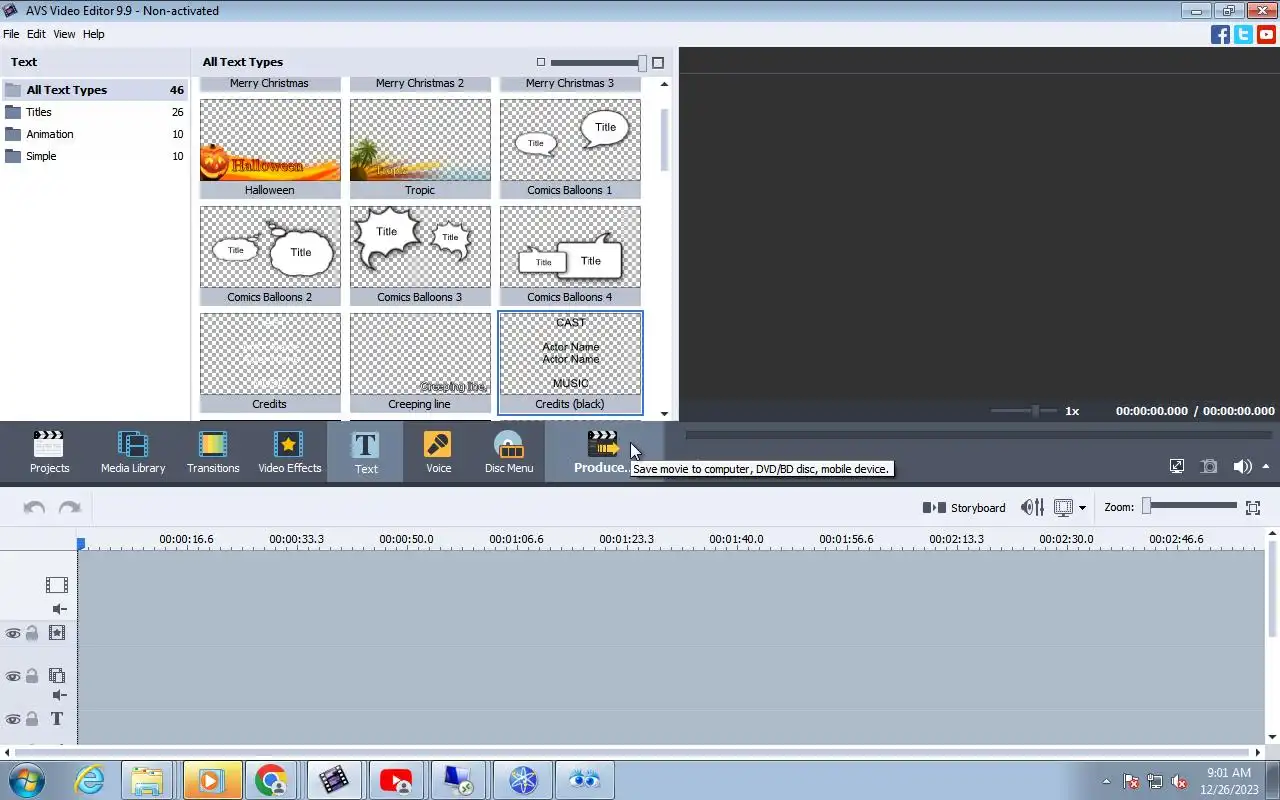Click the video effects track star icon
The height and width of the screenshot is (800, 1280).
point(57,633)
